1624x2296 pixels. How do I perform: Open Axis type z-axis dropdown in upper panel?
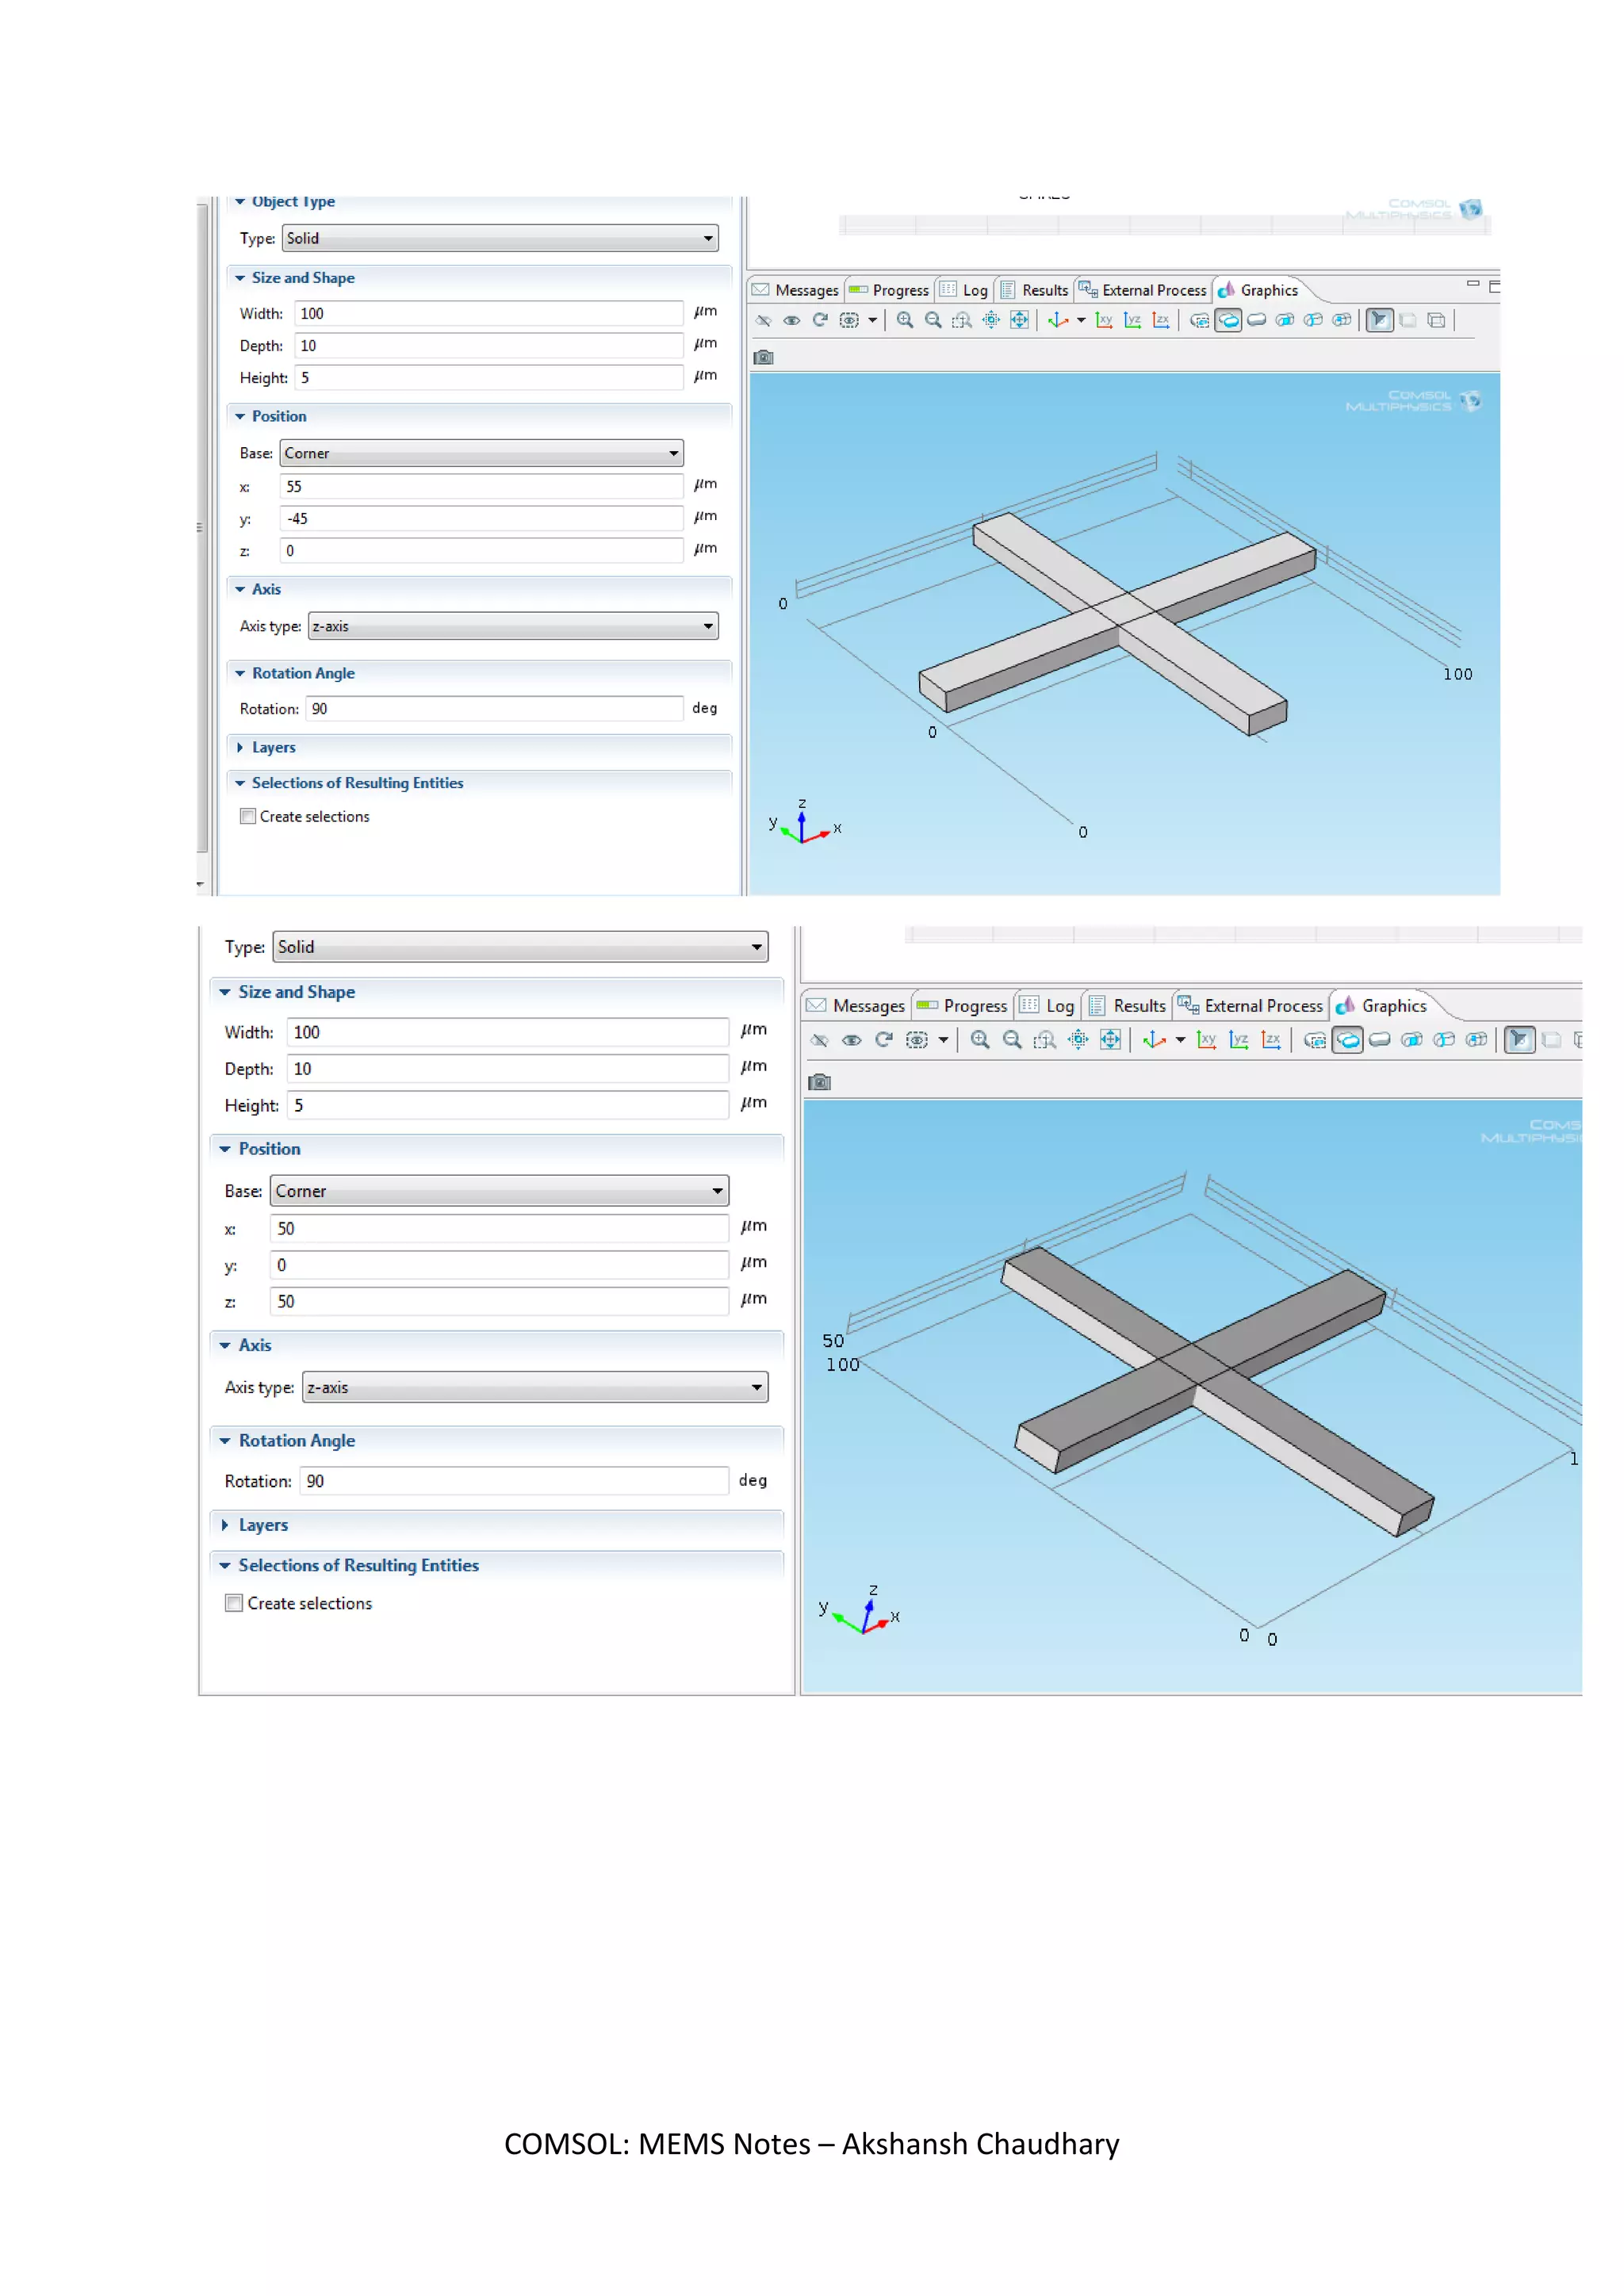[513, 626]
